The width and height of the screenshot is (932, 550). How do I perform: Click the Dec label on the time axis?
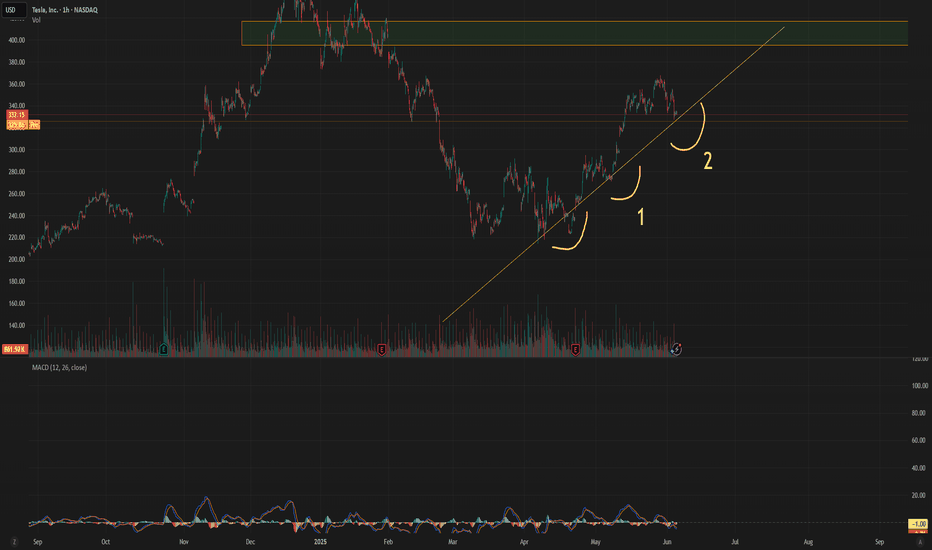(250, 542)
